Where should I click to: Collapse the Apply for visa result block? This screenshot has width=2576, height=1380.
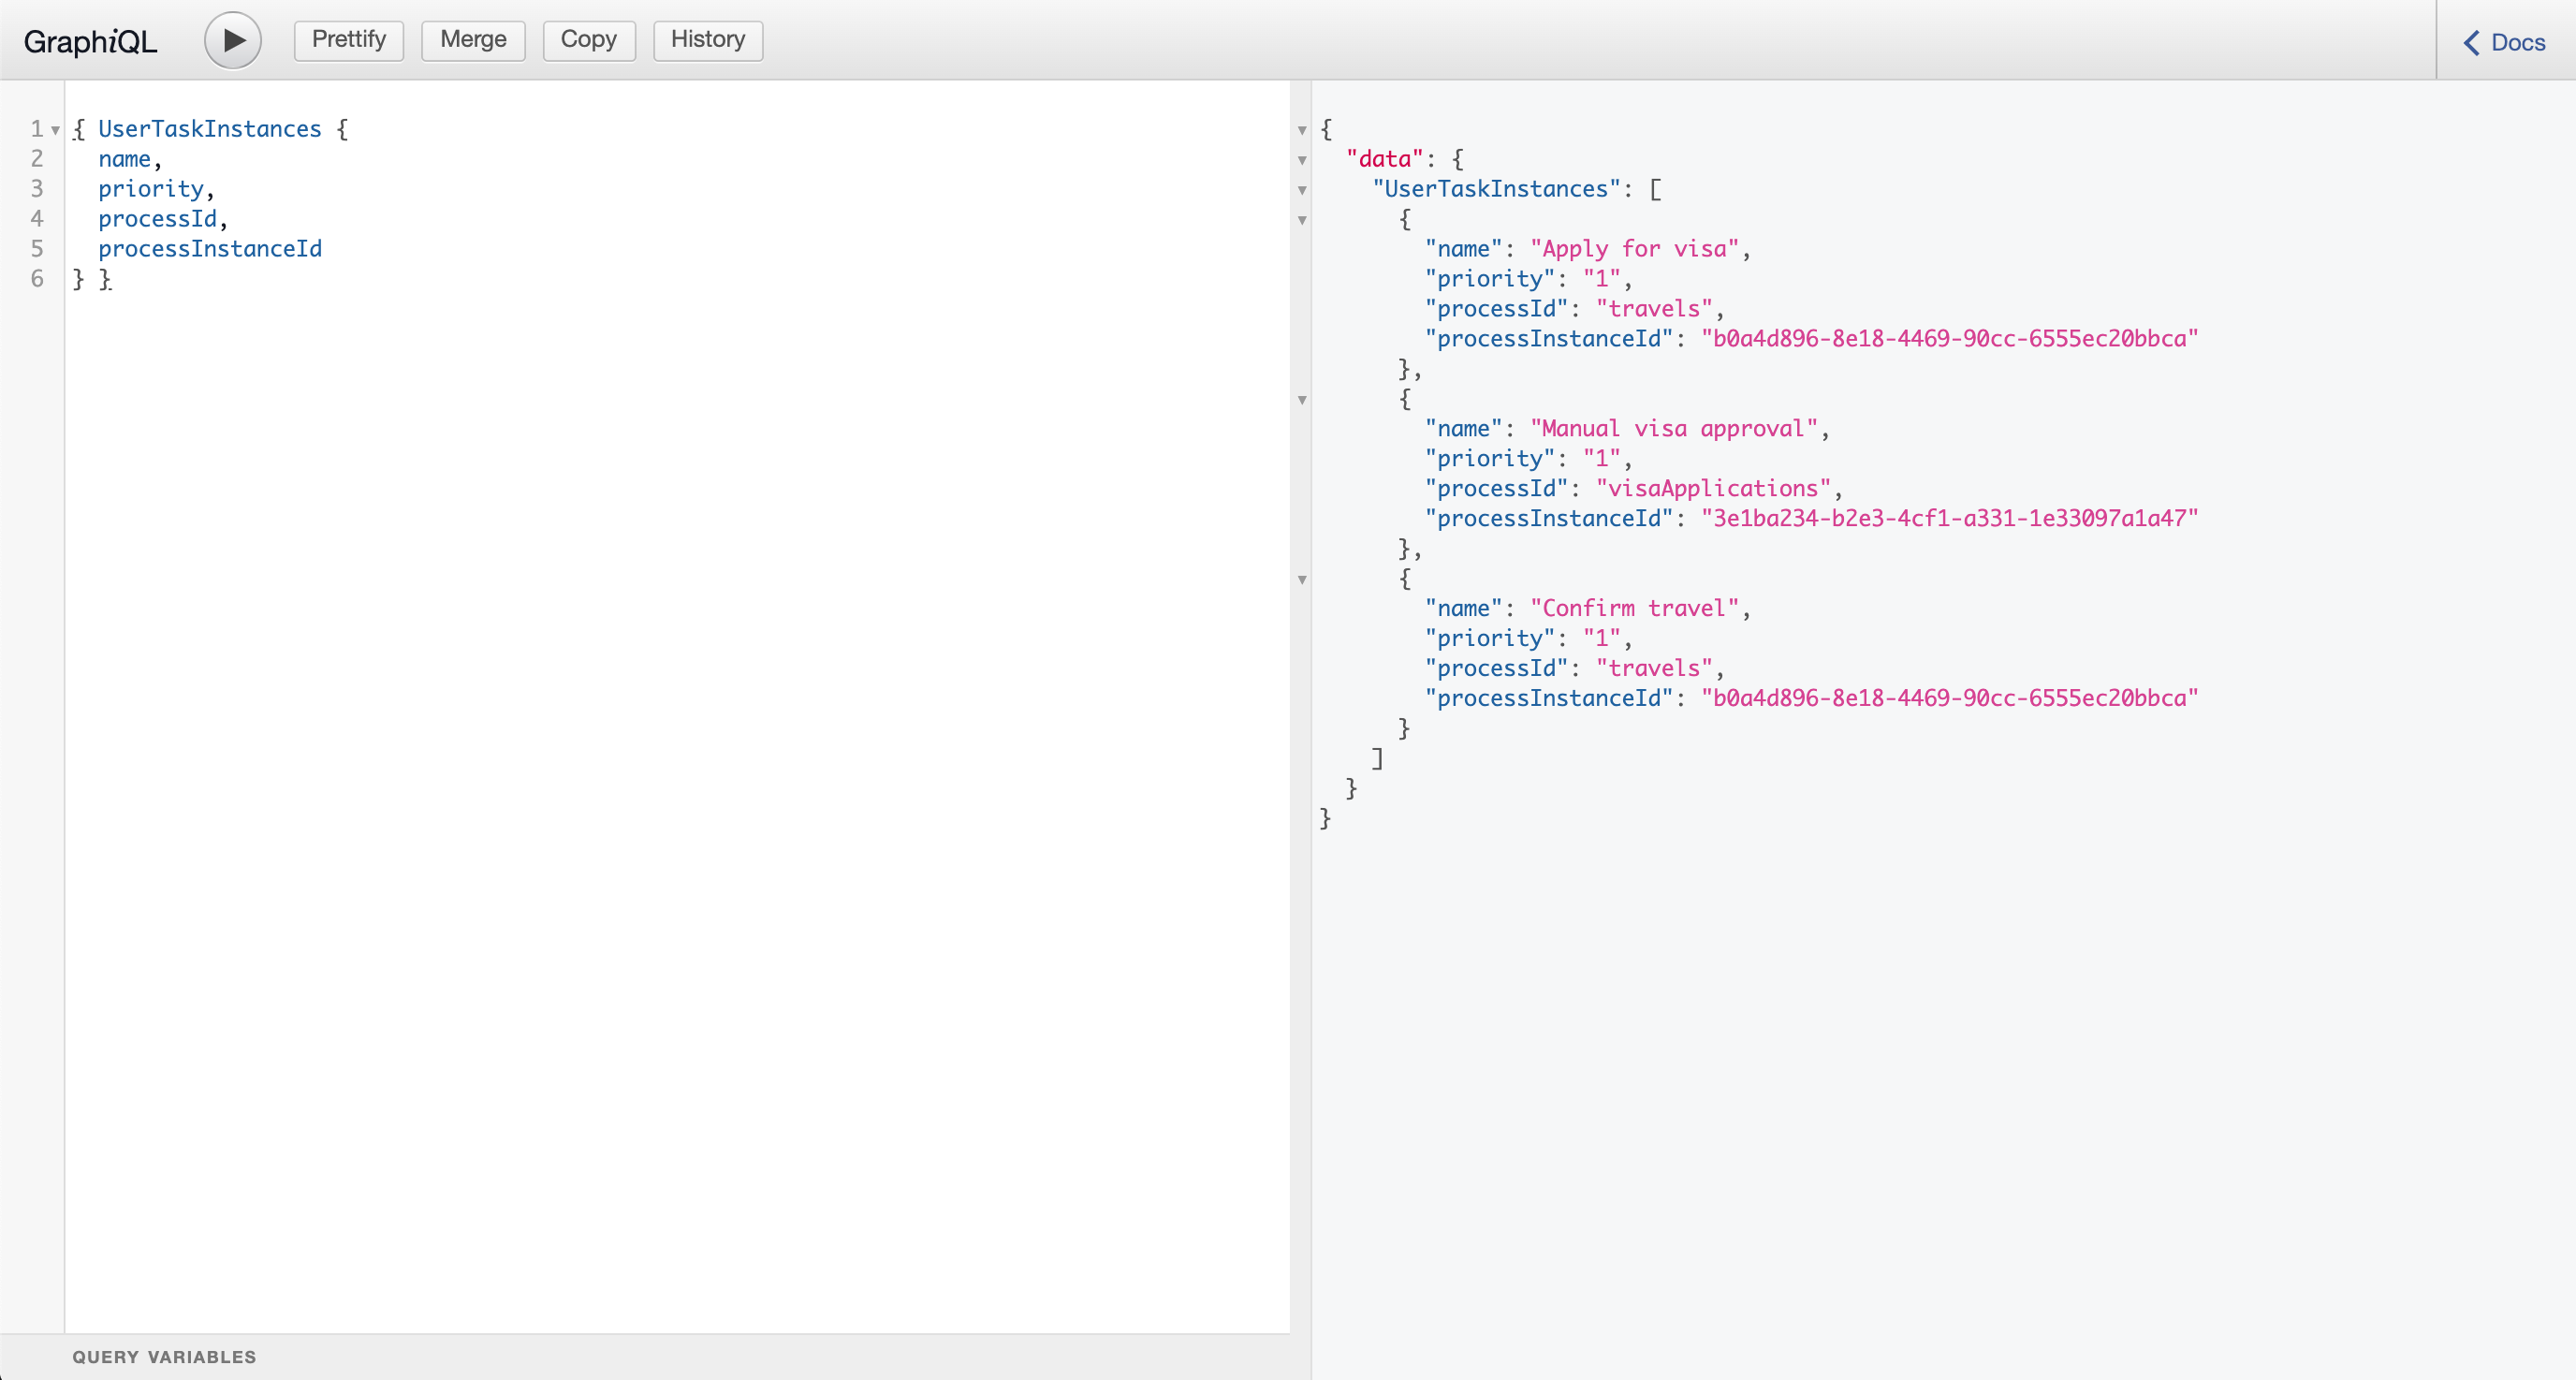pyautogui.click(x=1302, y=221)
